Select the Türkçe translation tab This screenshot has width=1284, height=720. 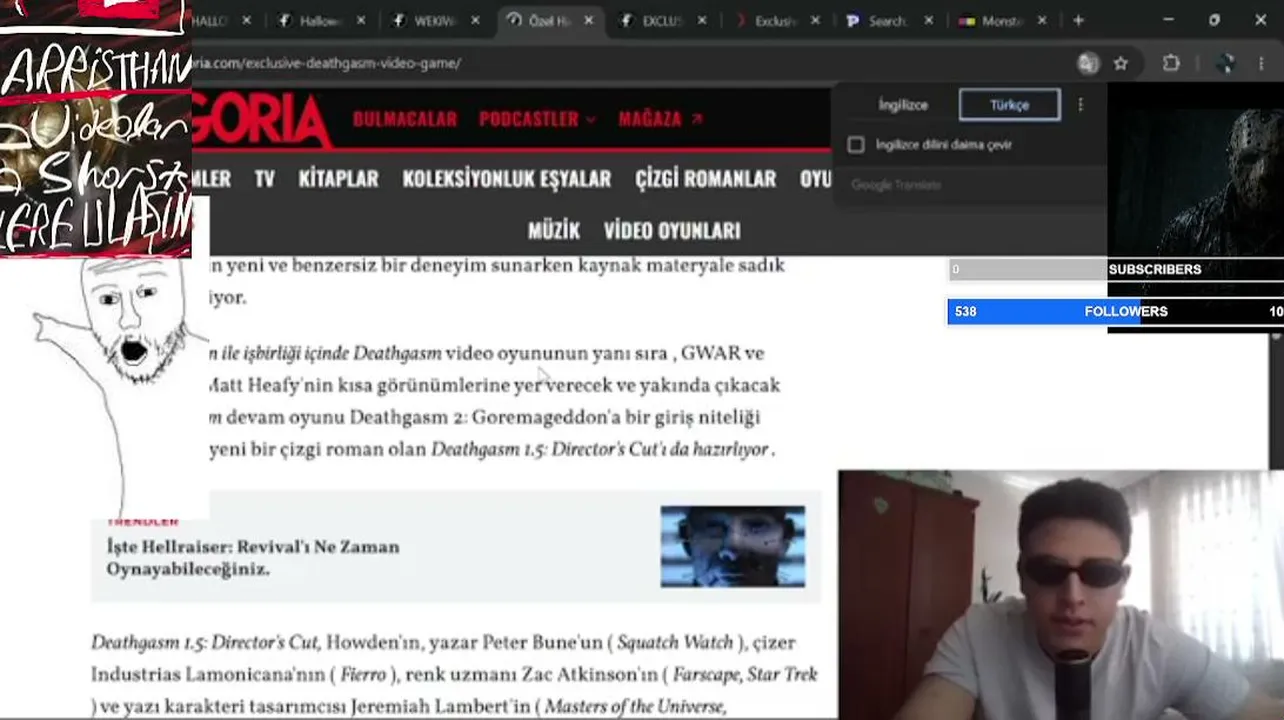click(1009, 105)
